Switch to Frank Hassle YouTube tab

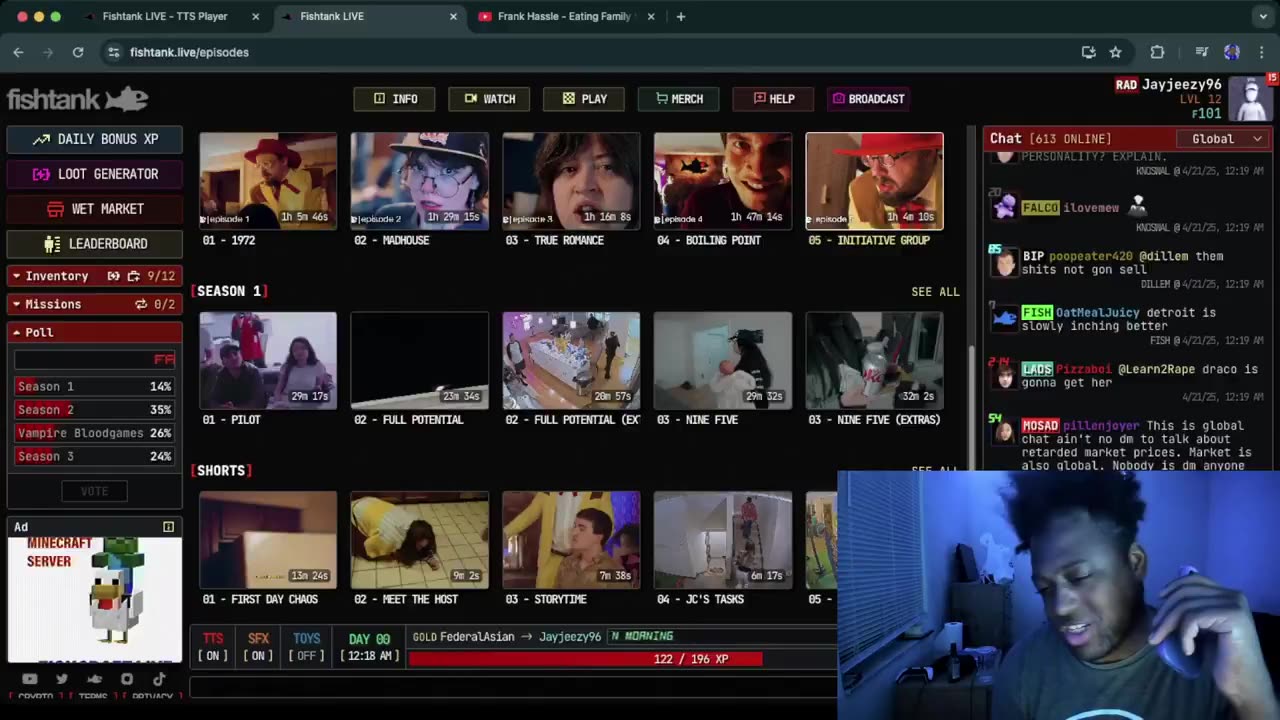pos(564,16)
